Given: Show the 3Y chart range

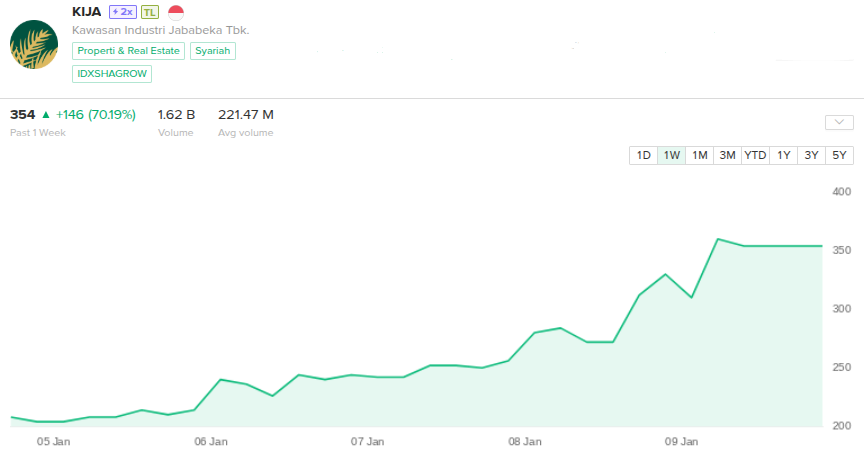Looking at the screenshot, I should tap(812, 155).
